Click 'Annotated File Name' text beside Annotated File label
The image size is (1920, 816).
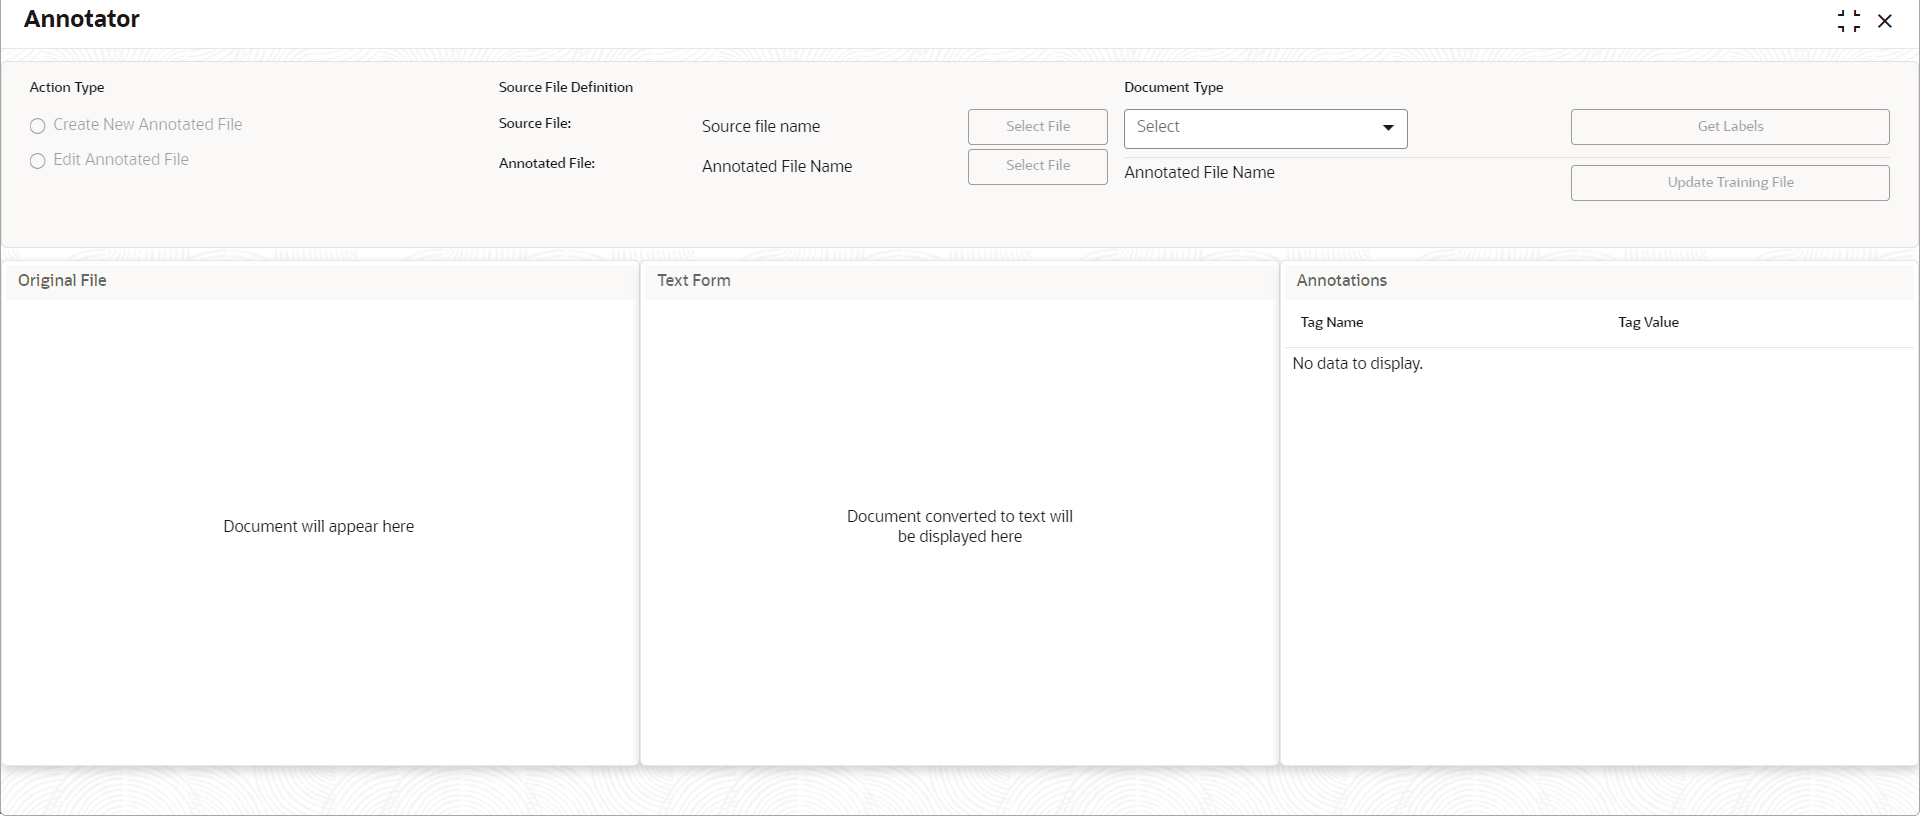pyautogui.click(x=777, y=166)
